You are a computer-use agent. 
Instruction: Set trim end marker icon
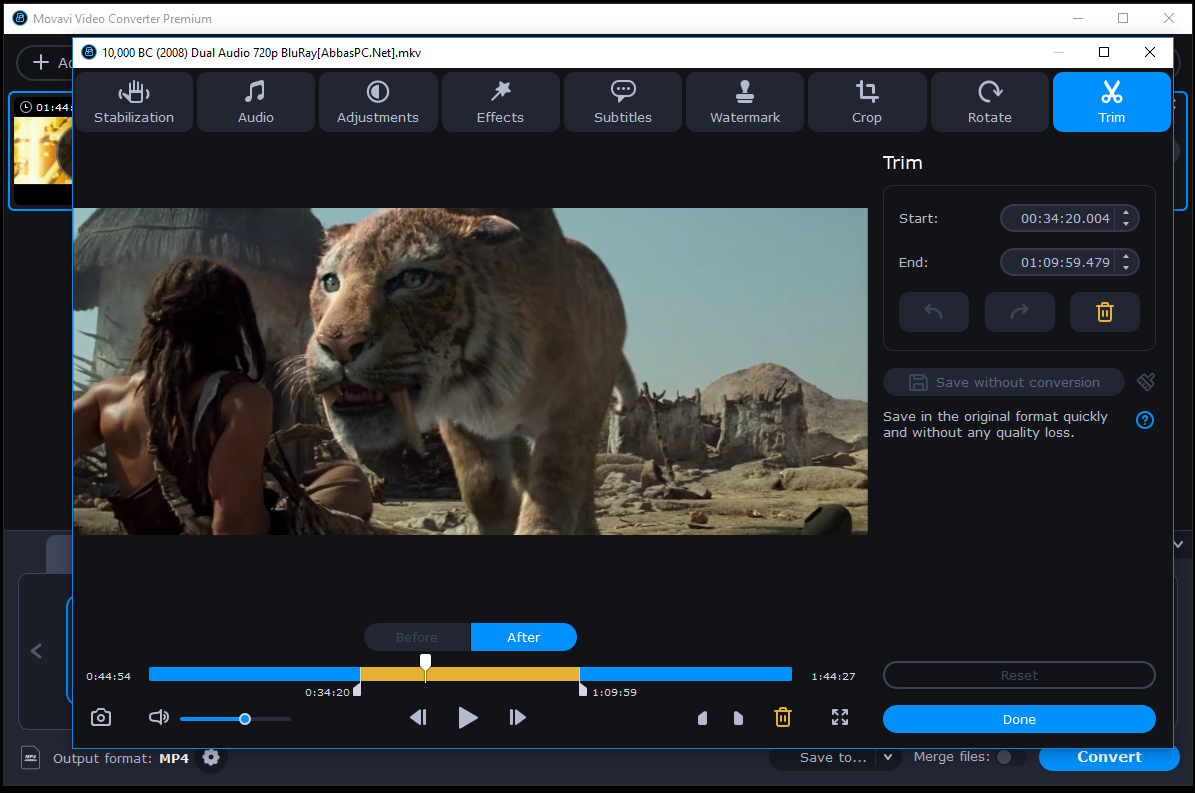coord(738,718)
